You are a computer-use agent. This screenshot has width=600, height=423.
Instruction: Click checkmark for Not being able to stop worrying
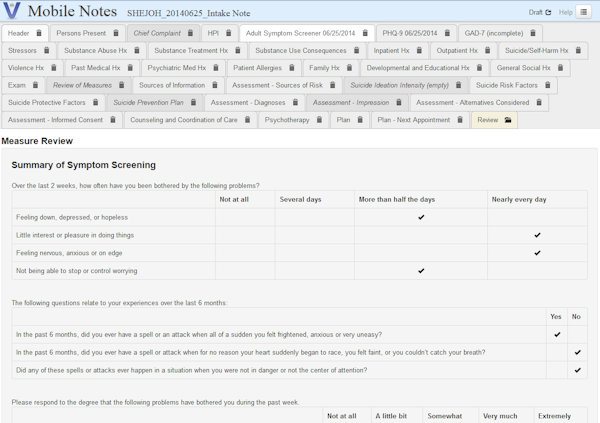point(421,271)
